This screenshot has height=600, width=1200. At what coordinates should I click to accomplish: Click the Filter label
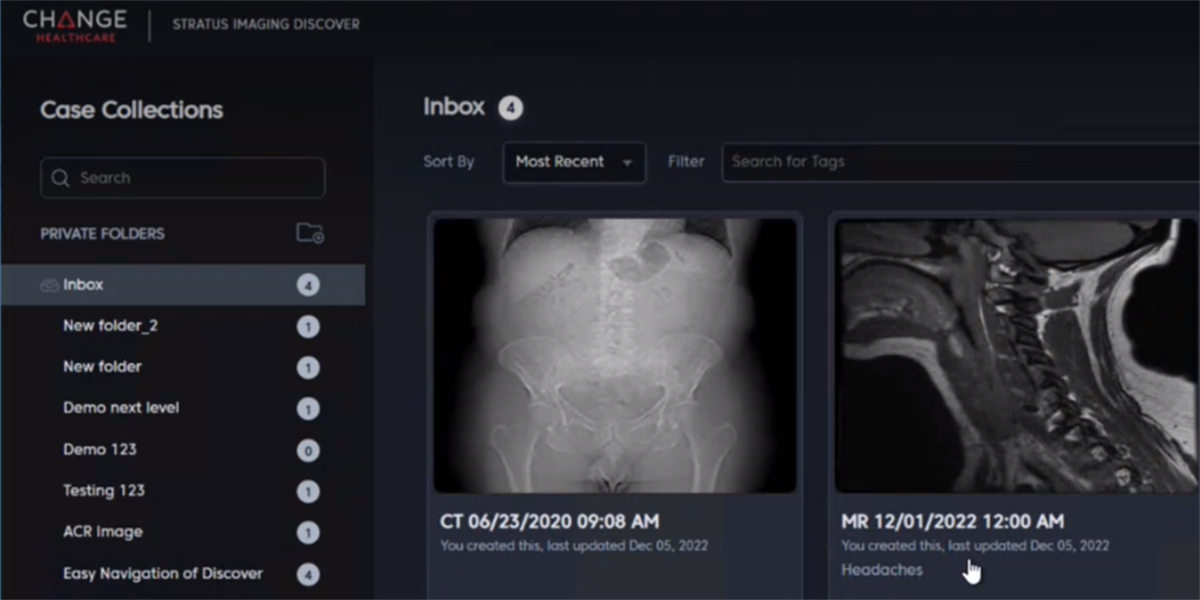pyautogui.click(x=686, y=162)
